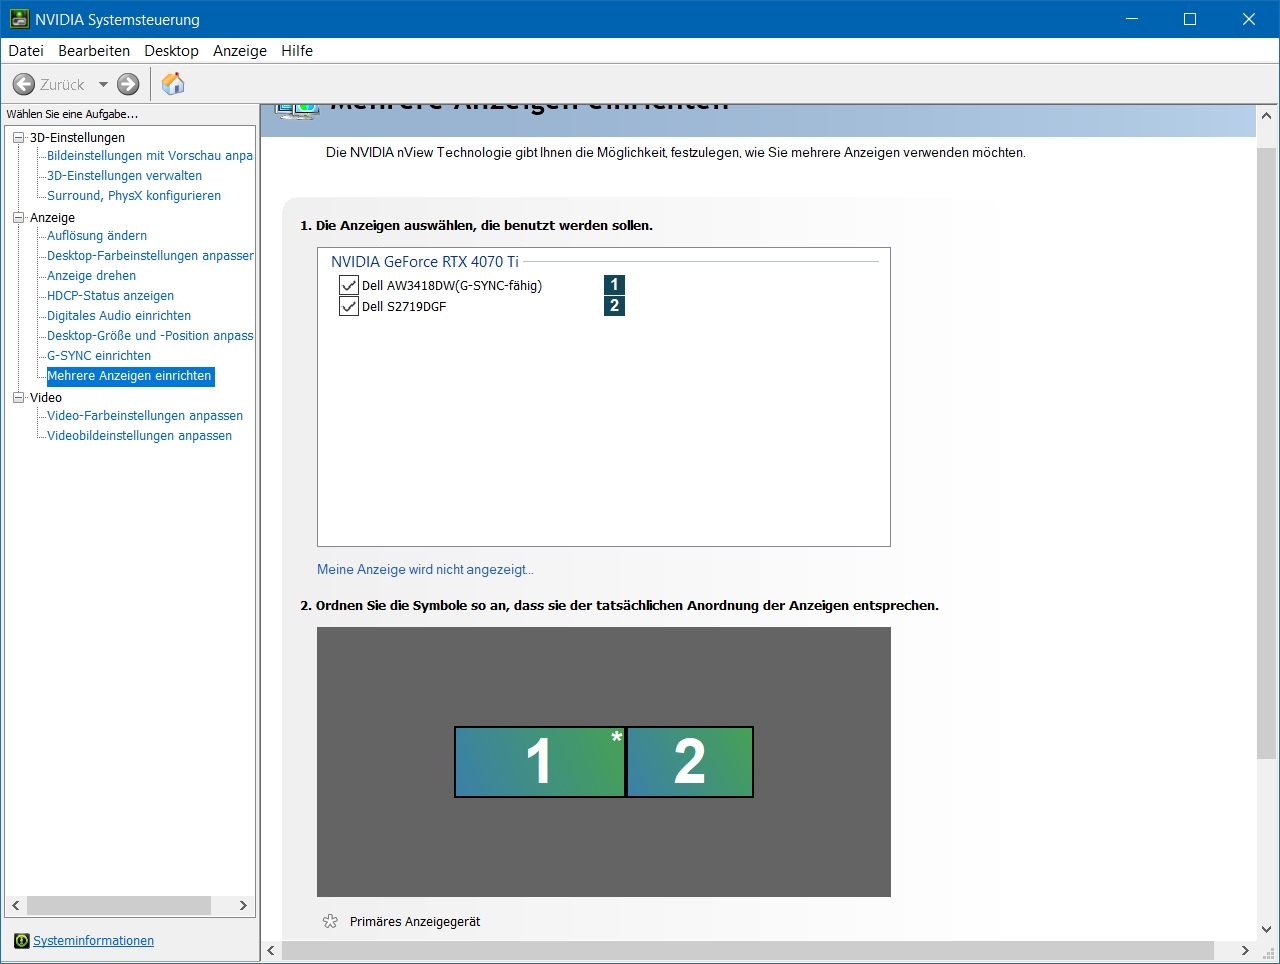Select Mehrere Anzeigen einrichten
The height and width of the screenshot is (964, 1280).
pyautogui.click(x=130, y=376)
